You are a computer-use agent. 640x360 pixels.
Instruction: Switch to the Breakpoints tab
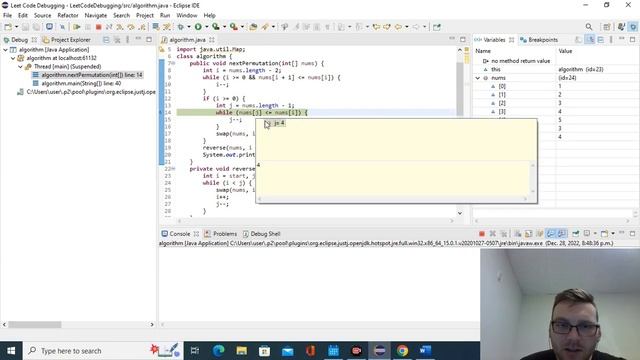[539, 40]
